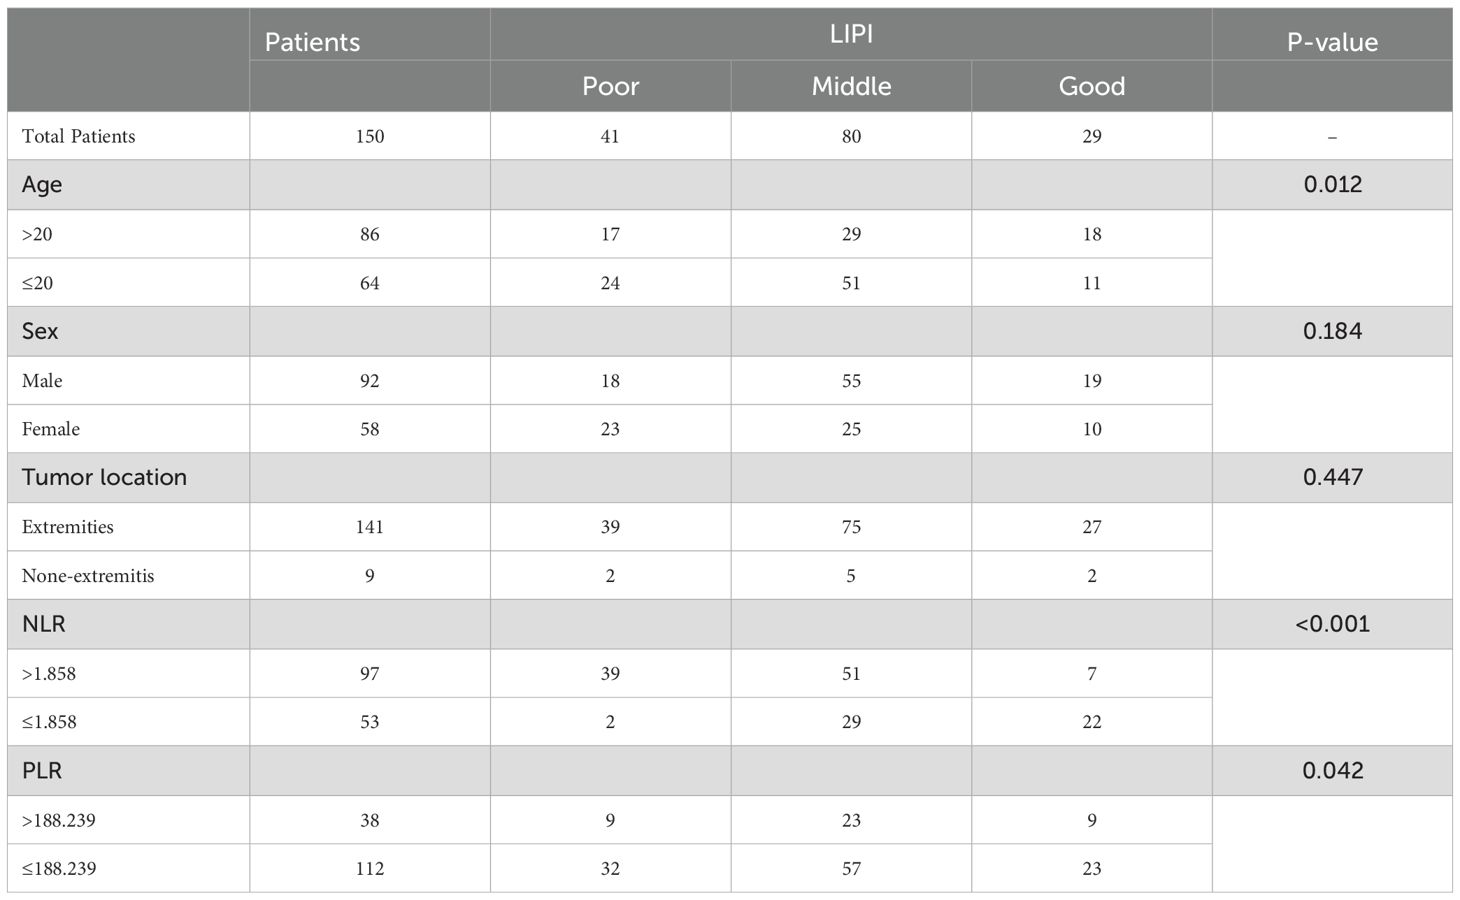Click the >1.858 NLR row label
The width and height of the screenshot is (1460, 900).
(49, 674)
